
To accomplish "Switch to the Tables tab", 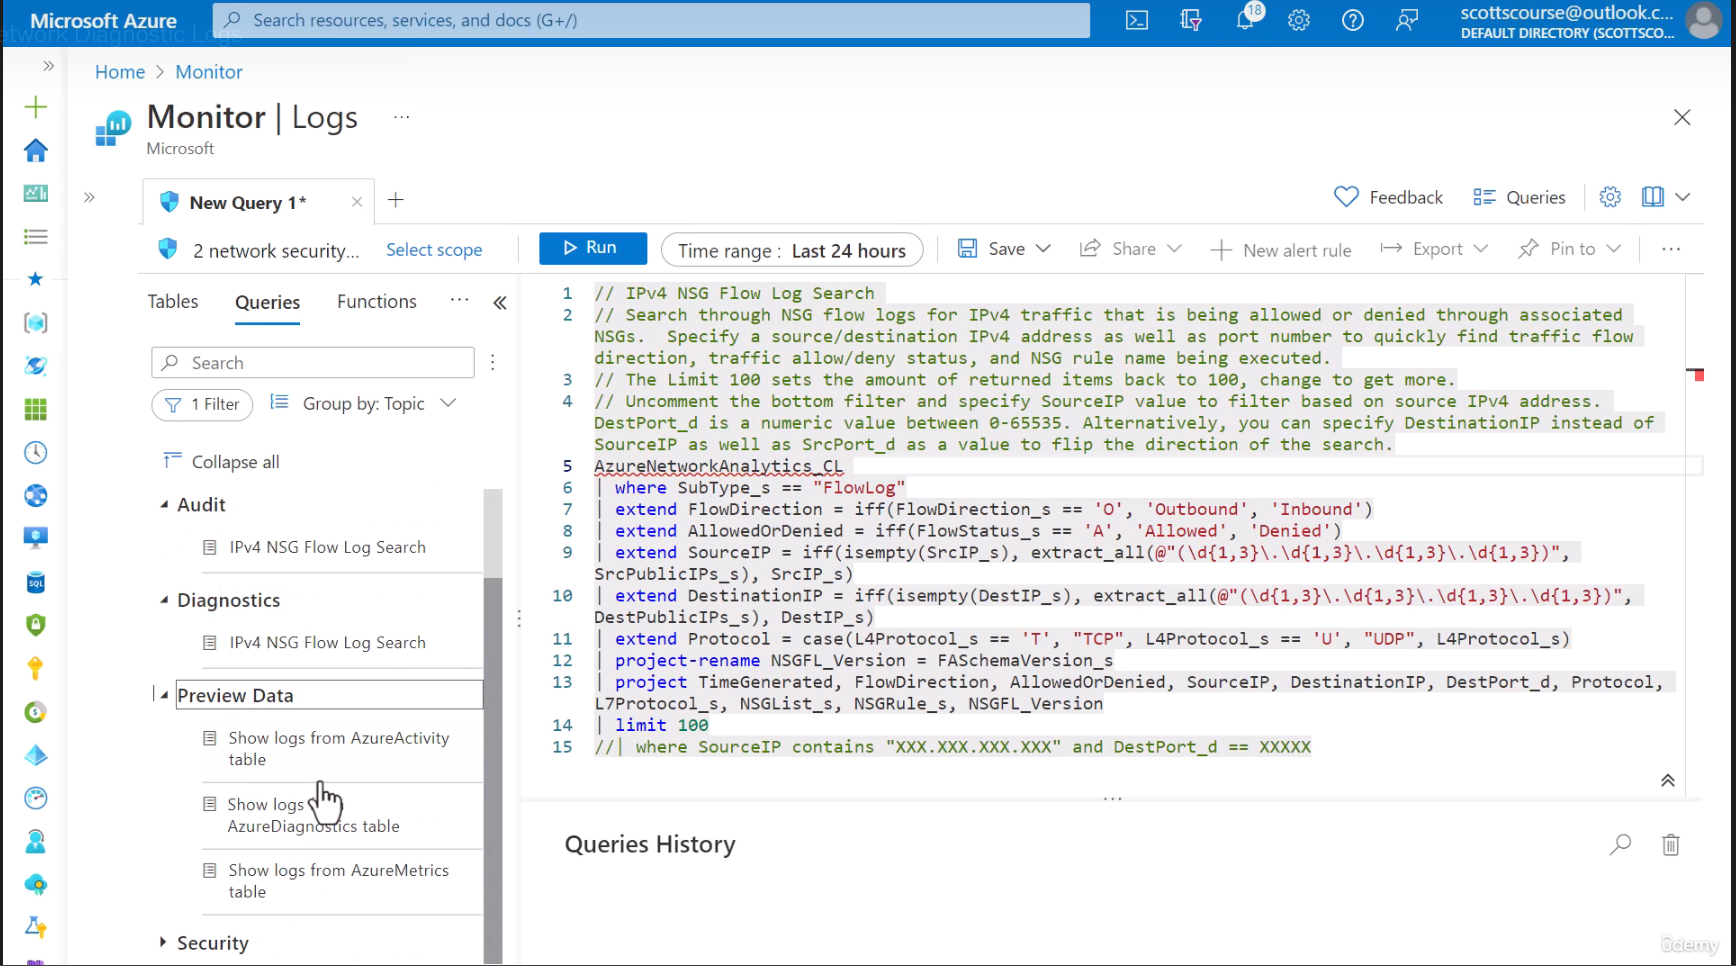I will pos(173,301).
